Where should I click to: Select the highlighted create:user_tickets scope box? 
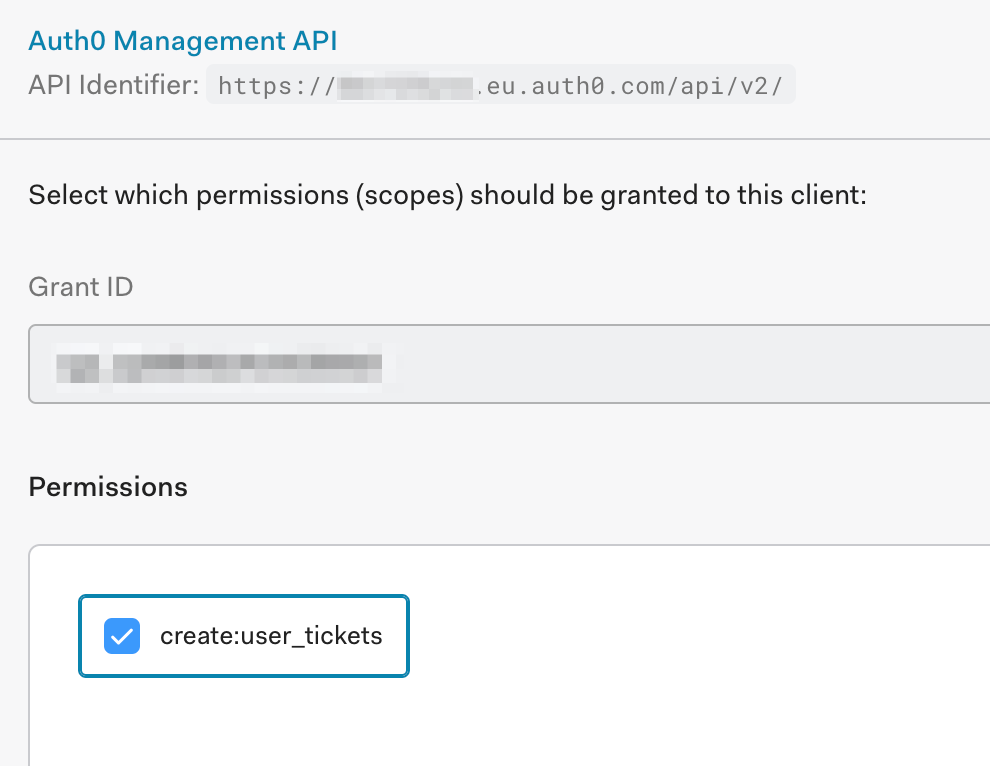pyautogui.click(x=244, y=636)
